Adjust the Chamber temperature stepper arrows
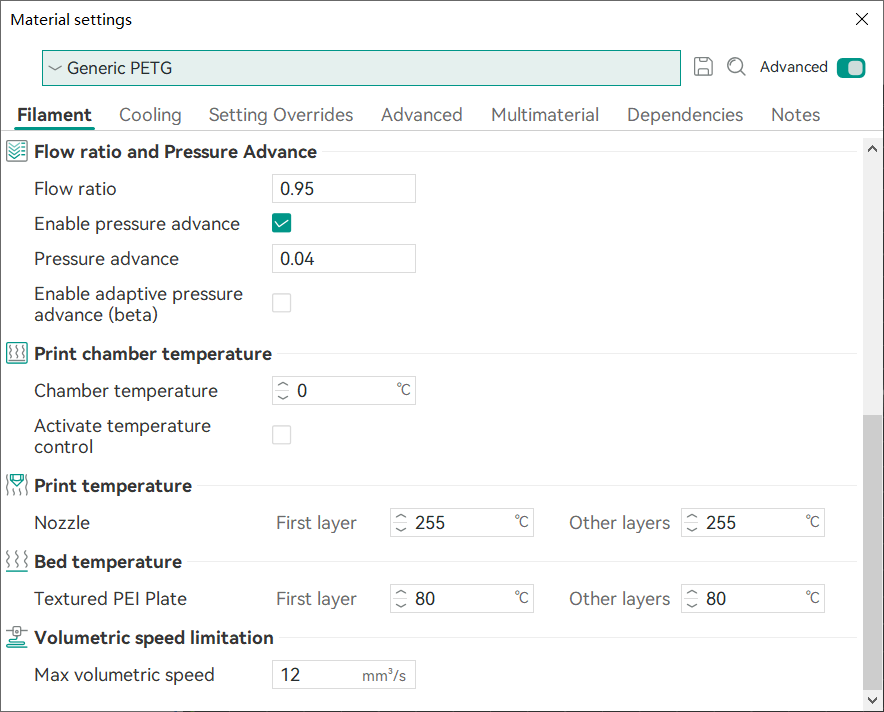The image size is (884, 712). (x=282, y=391)
